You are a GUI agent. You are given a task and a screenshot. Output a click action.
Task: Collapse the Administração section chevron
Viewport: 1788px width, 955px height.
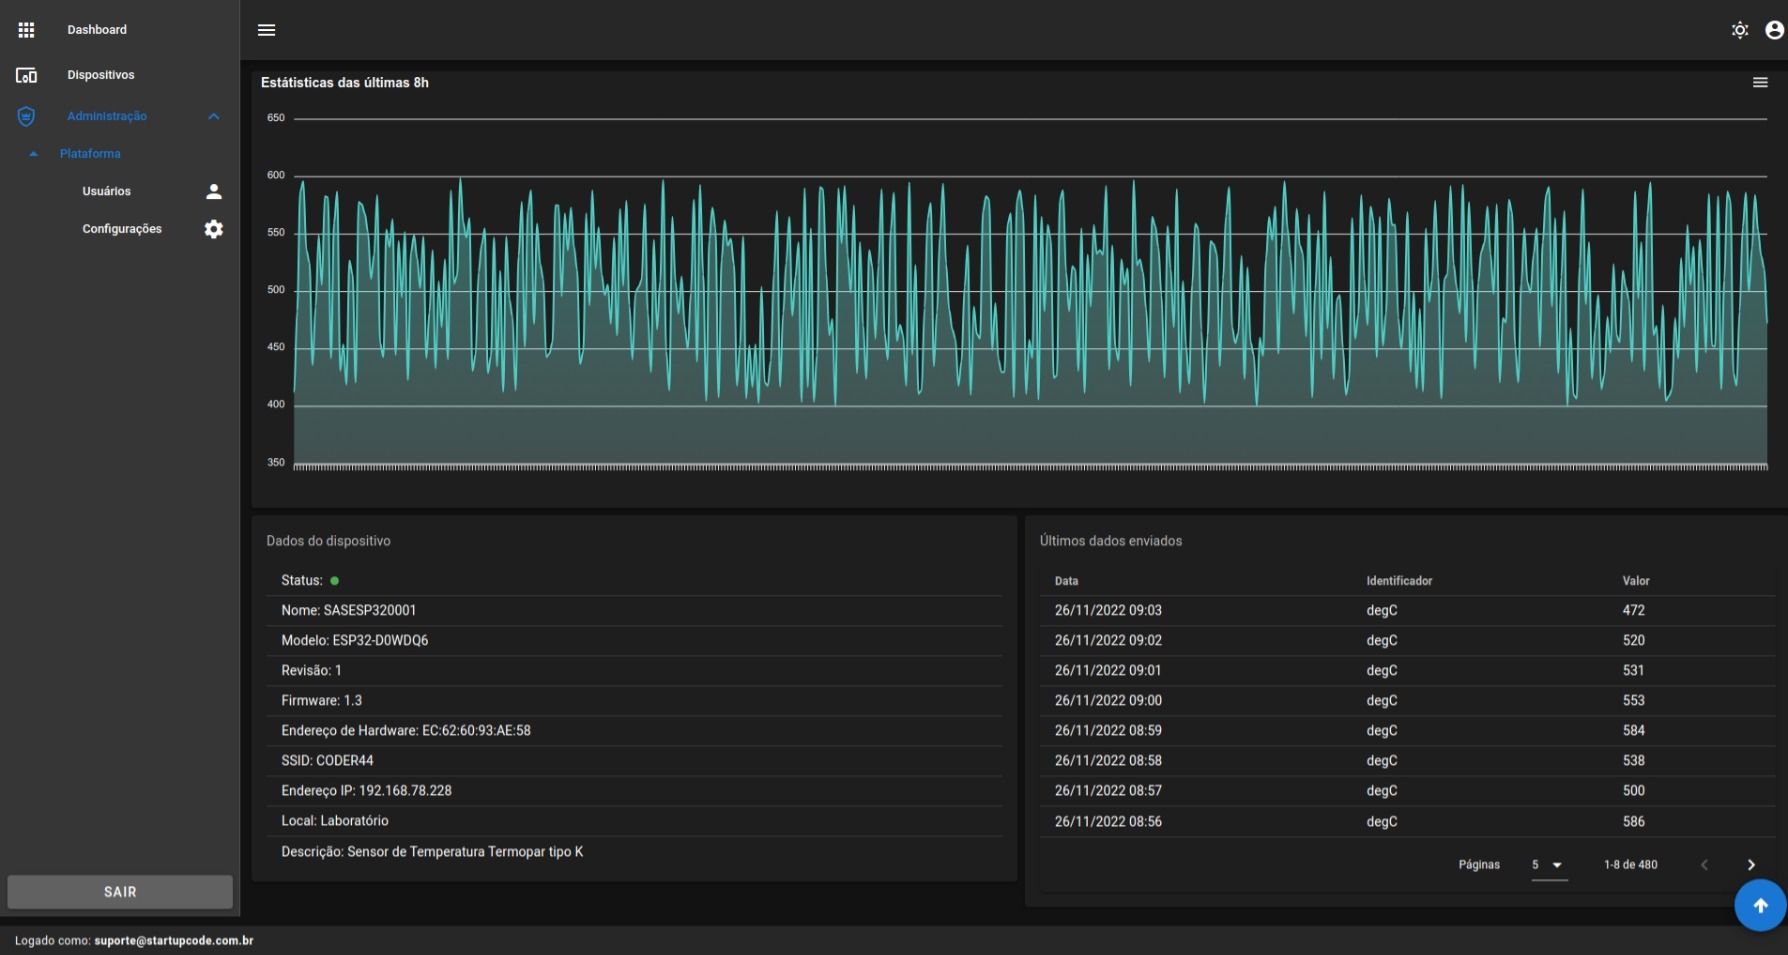[213, 116]
